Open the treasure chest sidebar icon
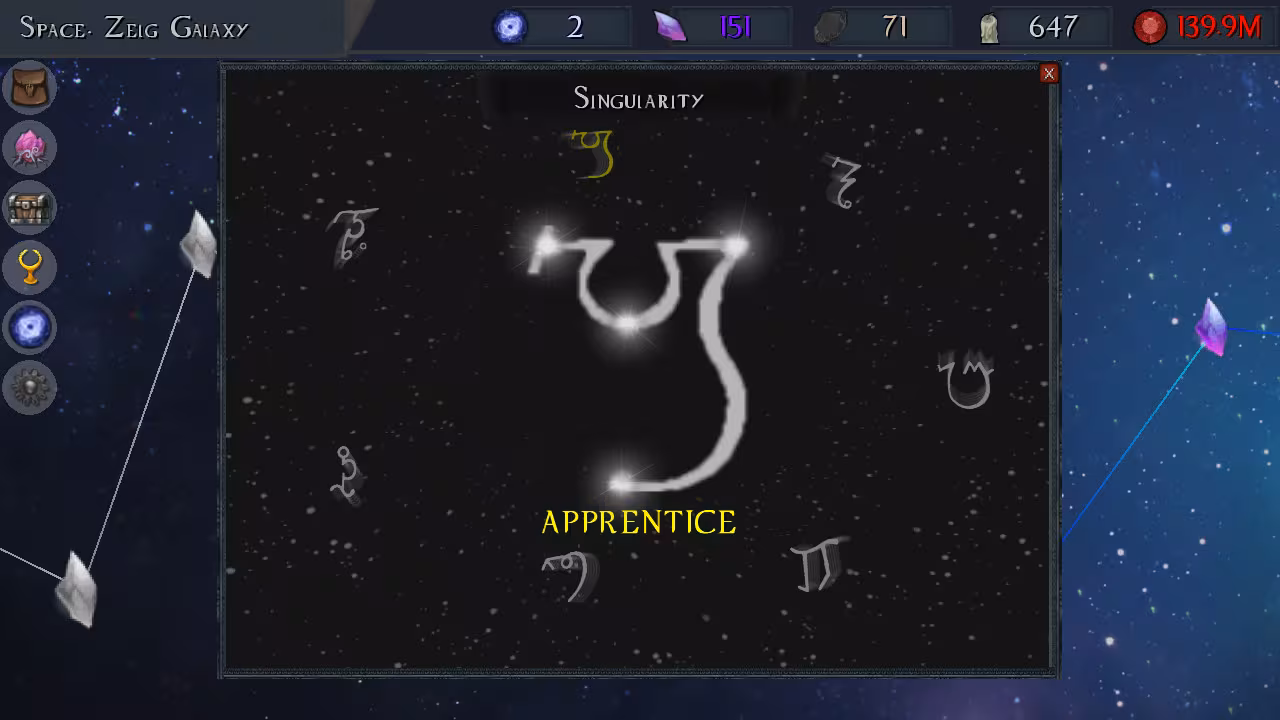The height and width of the screenshot is (720, 1280). (x=30, y=208)
